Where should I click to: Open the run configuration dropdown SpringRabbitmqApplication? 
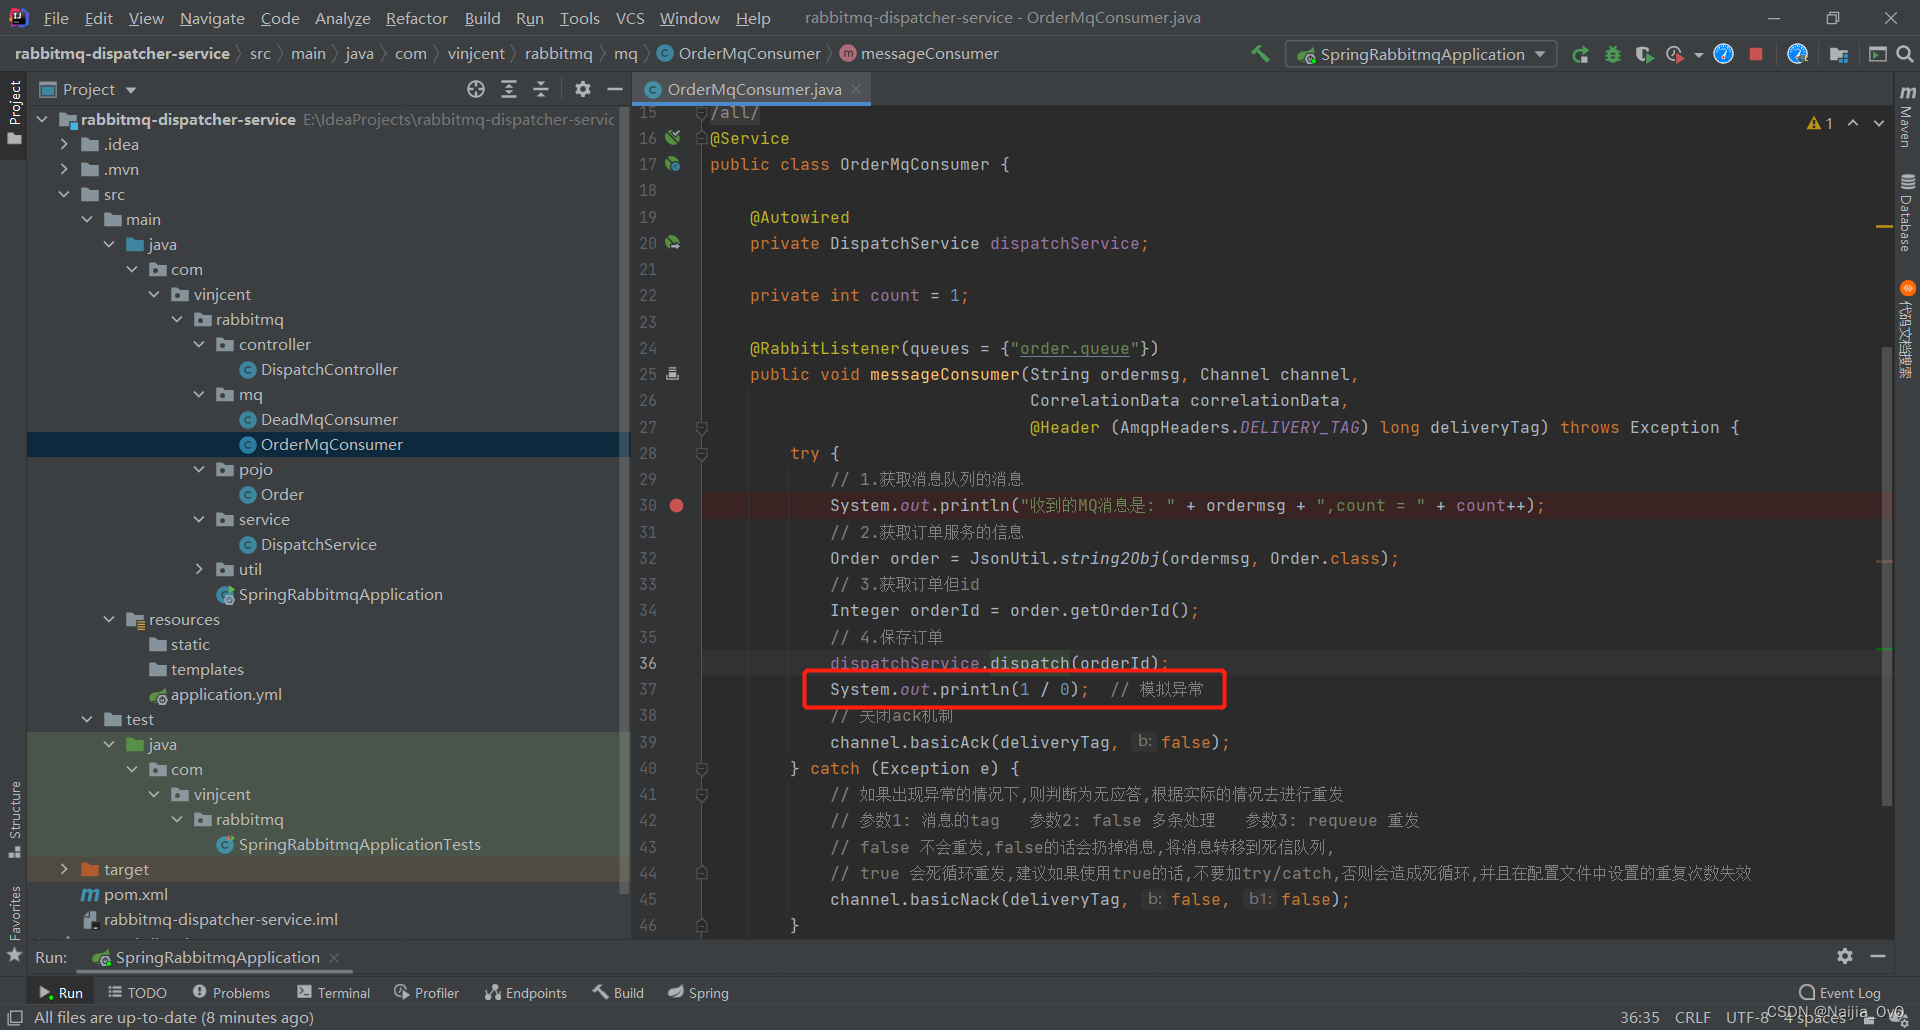1421,54
